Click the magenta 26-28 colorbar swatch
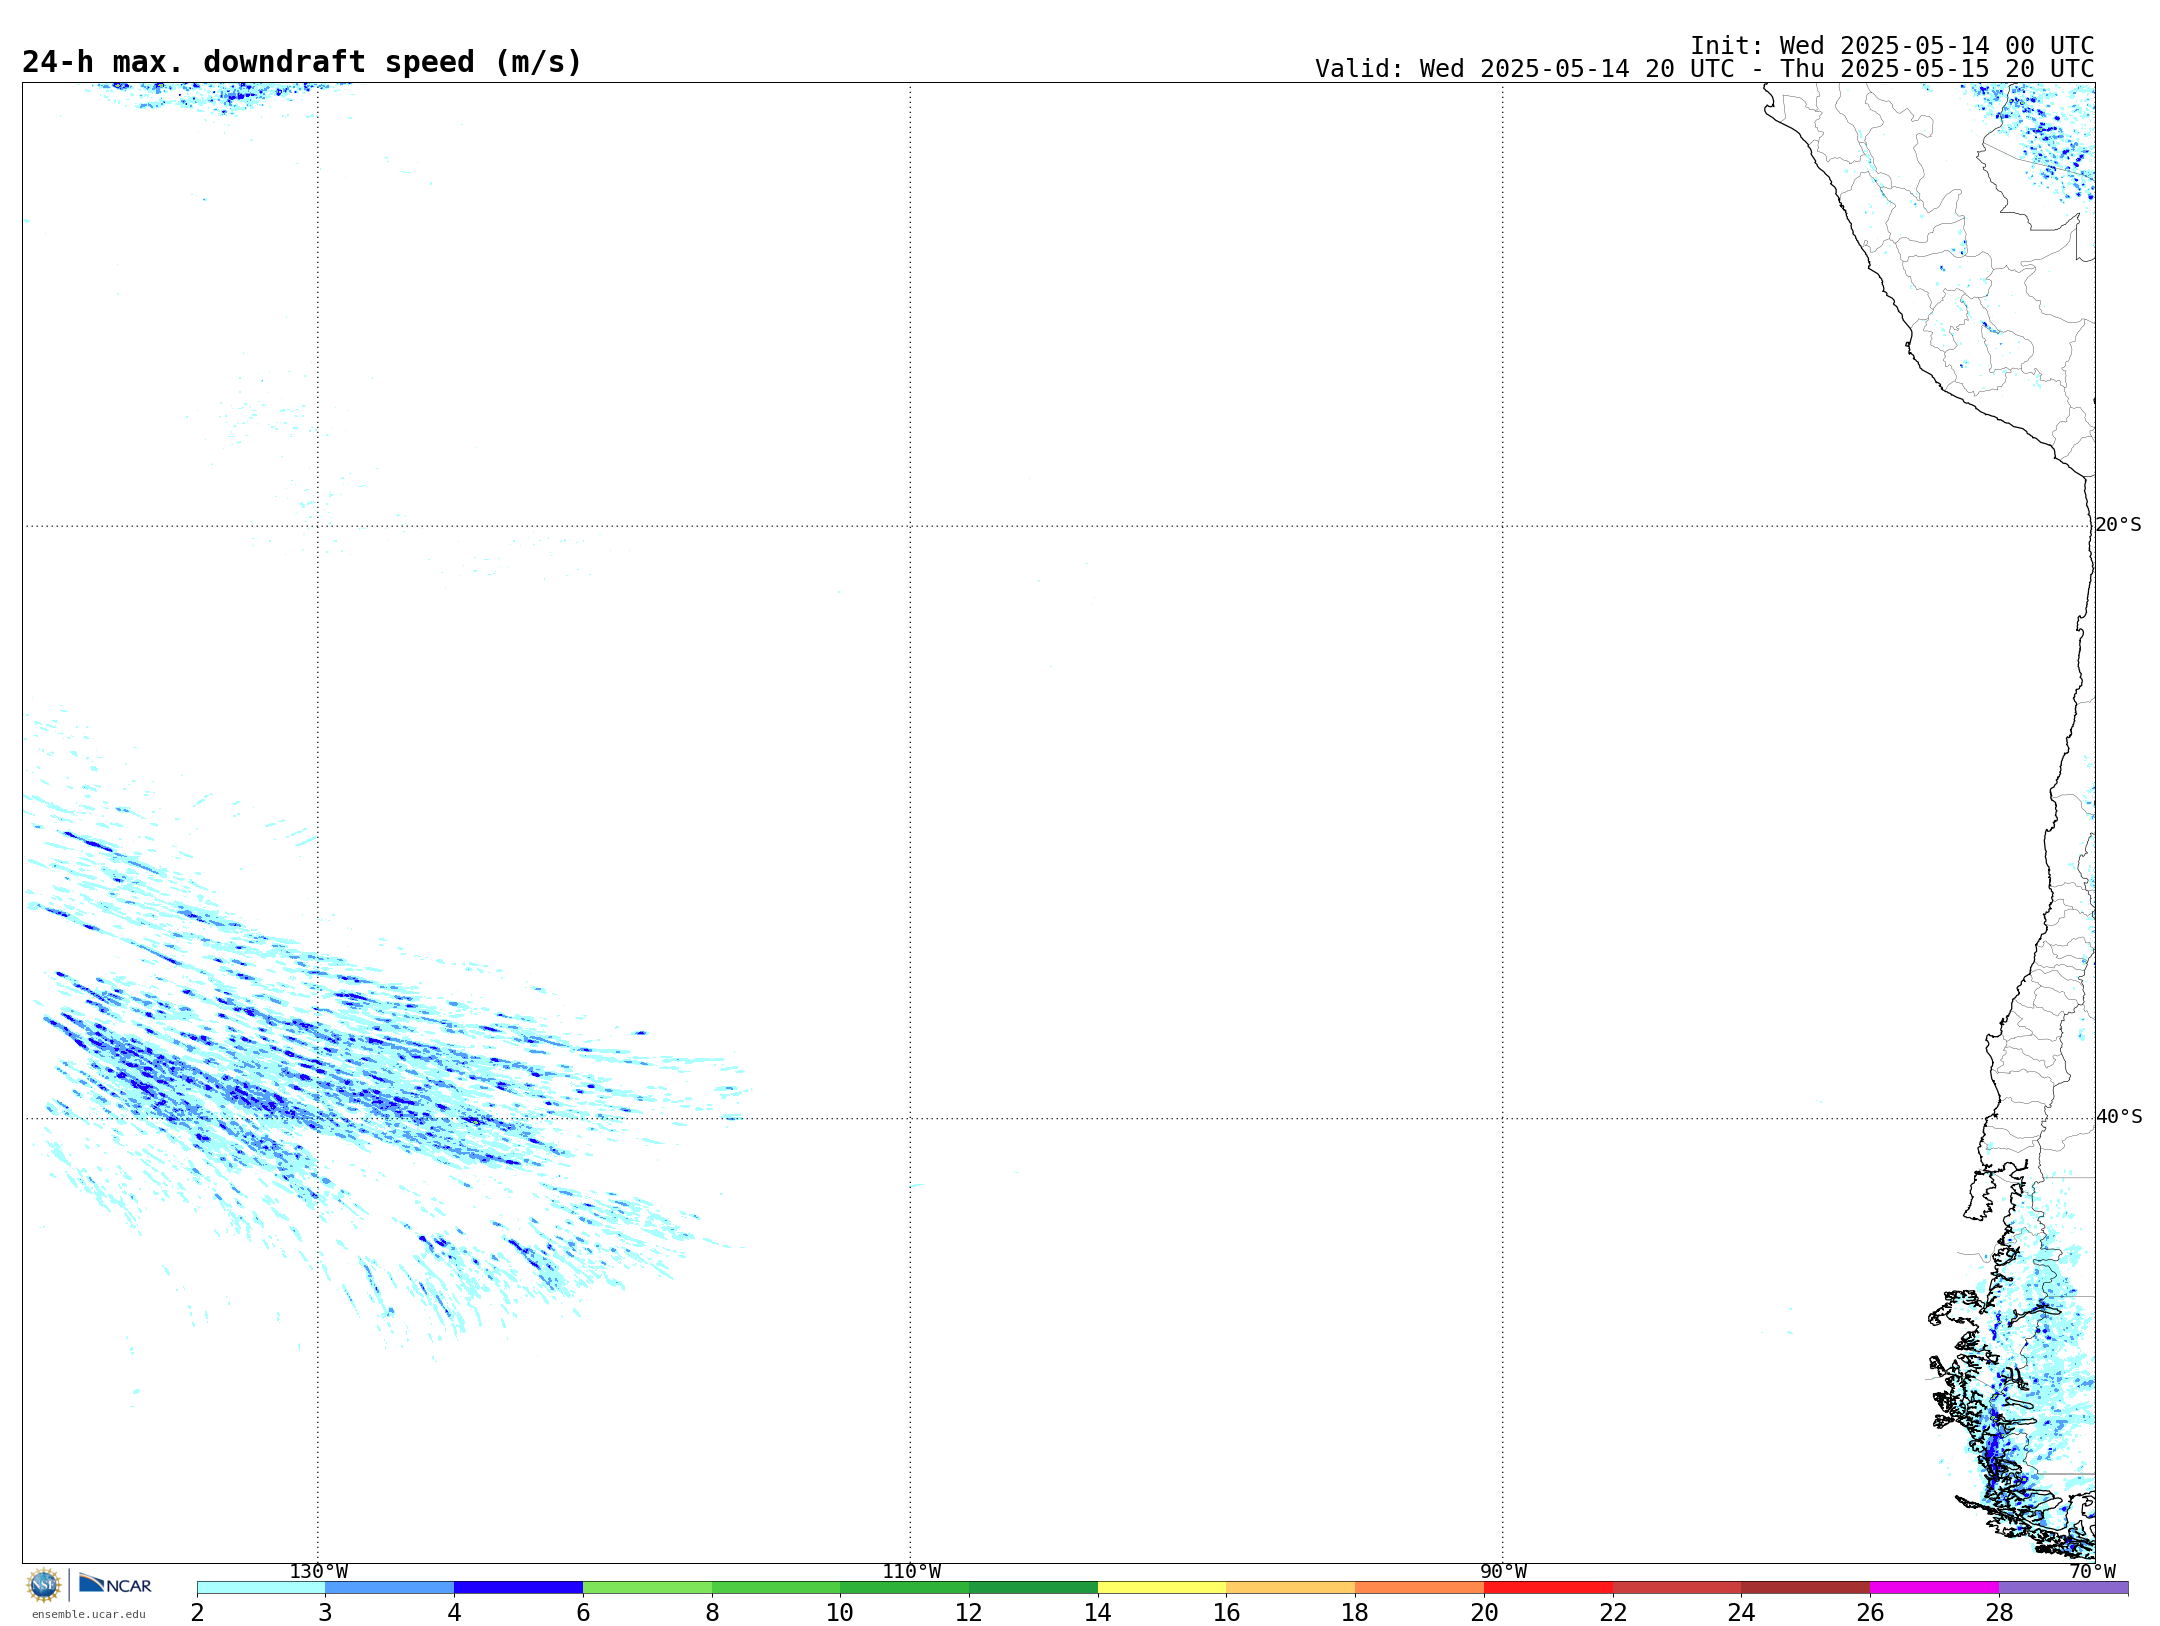This screenshot has height=1626, width=2160. pyautogui.click(x=1934, y=1588)
